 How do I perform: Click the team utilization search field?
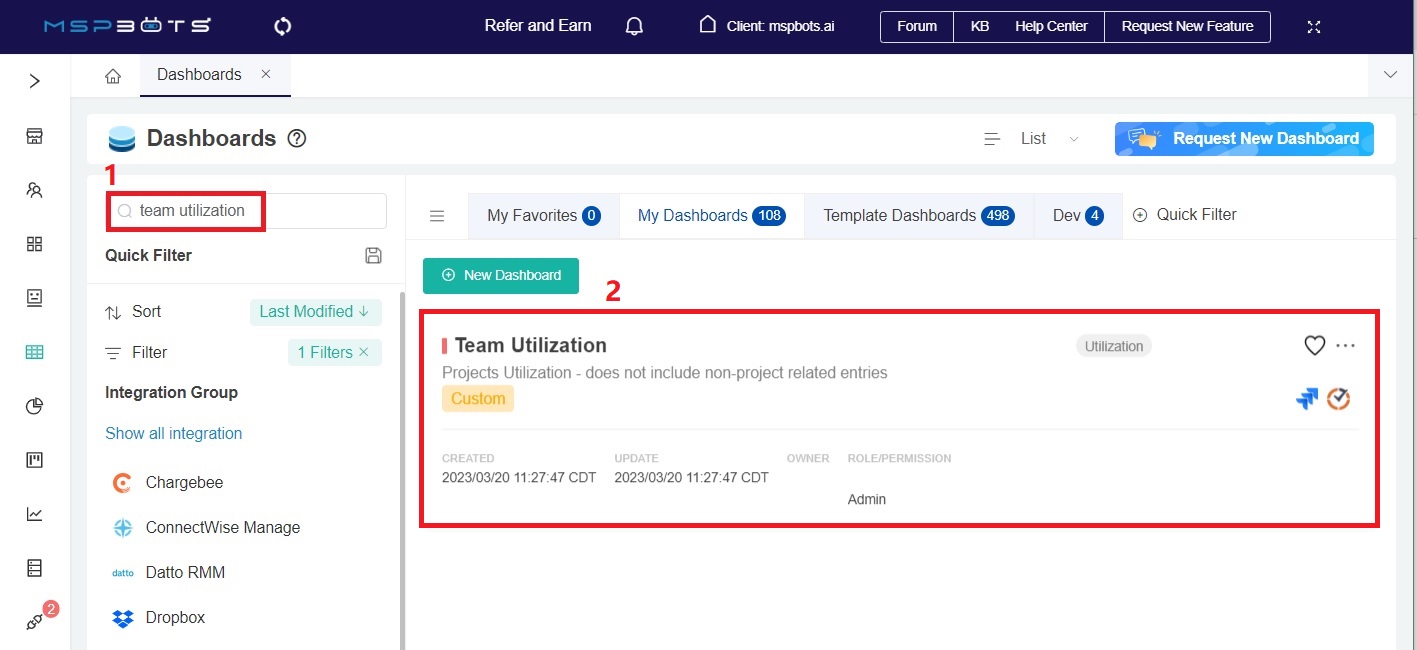(x=250, y=211)
